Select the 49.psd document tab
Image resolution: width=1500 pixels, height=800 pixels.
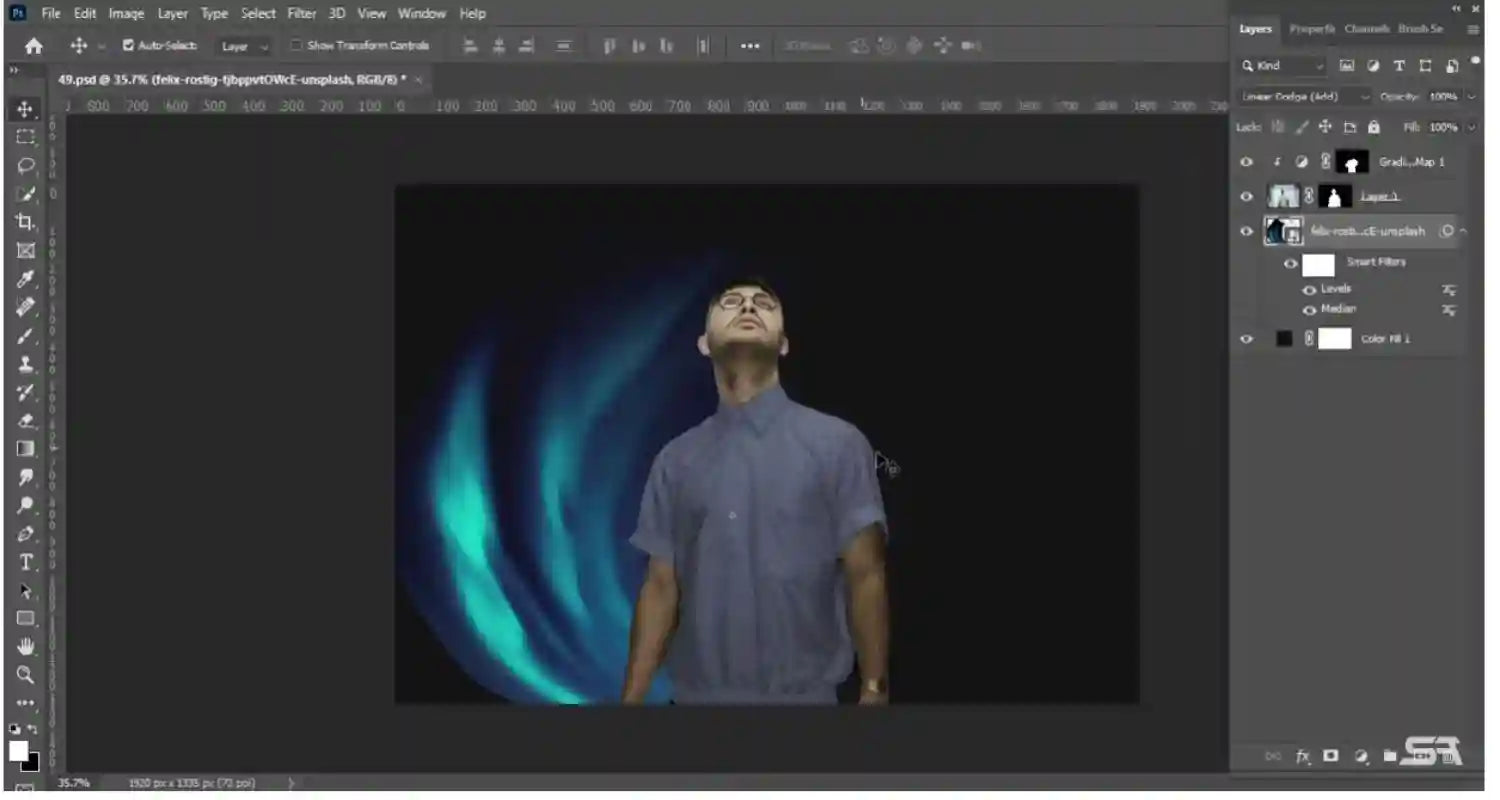(x=232, y=79)
